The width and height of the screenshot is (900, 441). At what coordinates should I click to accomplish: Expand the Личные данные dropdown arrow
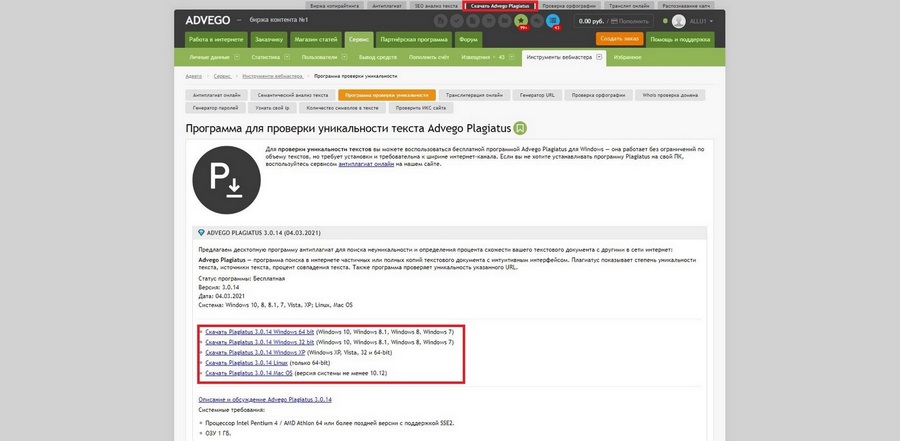coord(236,57)
